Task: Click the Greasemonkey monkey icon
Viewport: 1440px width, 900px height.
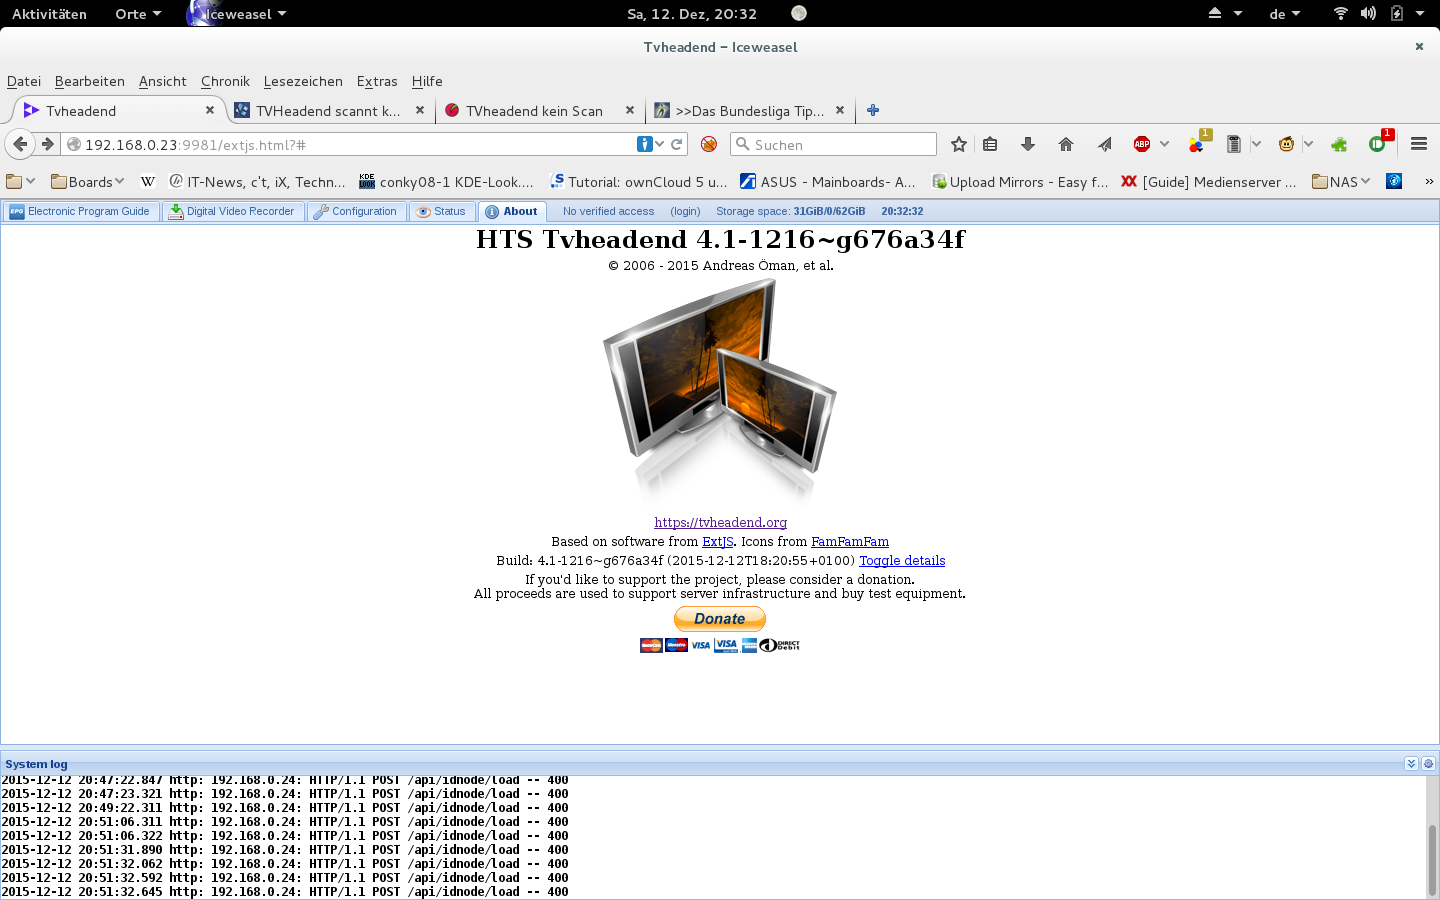Action: click(x=1287, y=144)
